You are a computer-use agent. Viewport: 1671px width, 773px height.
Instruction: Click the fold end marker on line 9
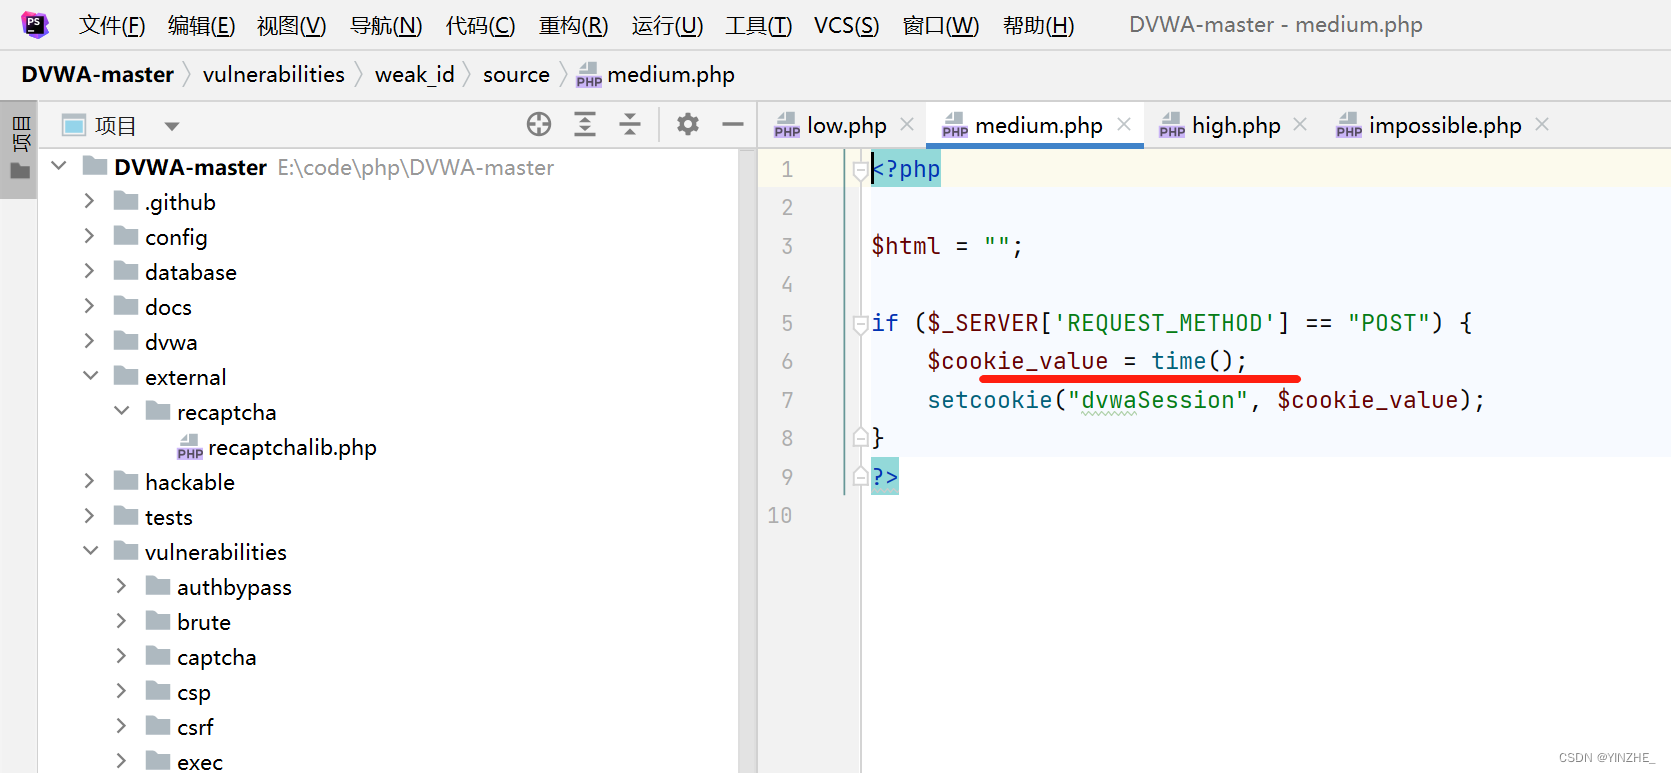860,477
